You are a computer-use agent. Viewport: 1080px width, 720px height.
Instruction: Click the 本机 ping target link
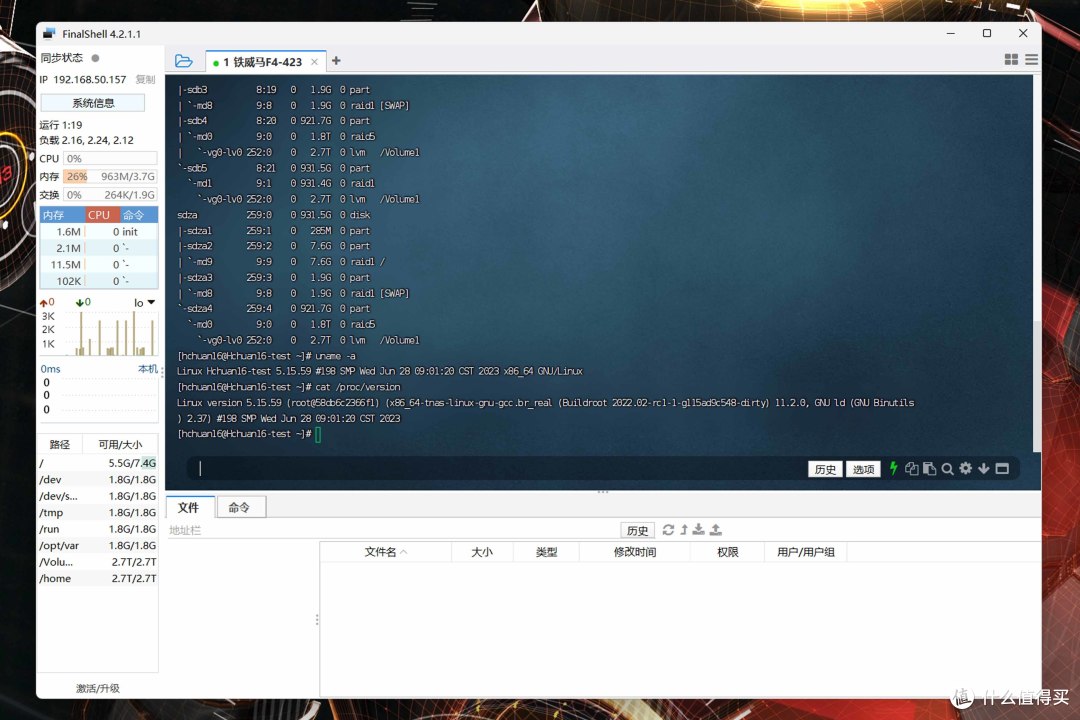147,369
